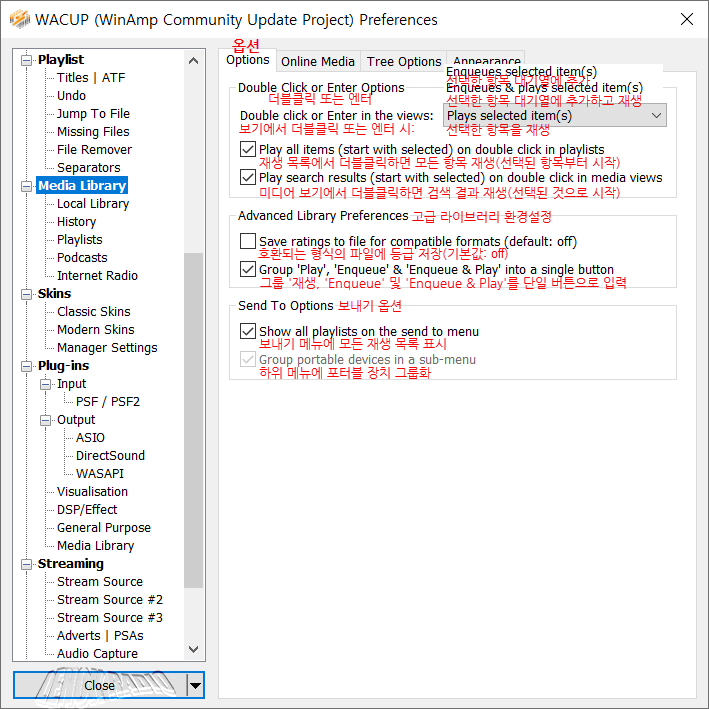Toggle Show all playlists on send to menu
This screenshot has width=709, height=709.
(248, 331)
